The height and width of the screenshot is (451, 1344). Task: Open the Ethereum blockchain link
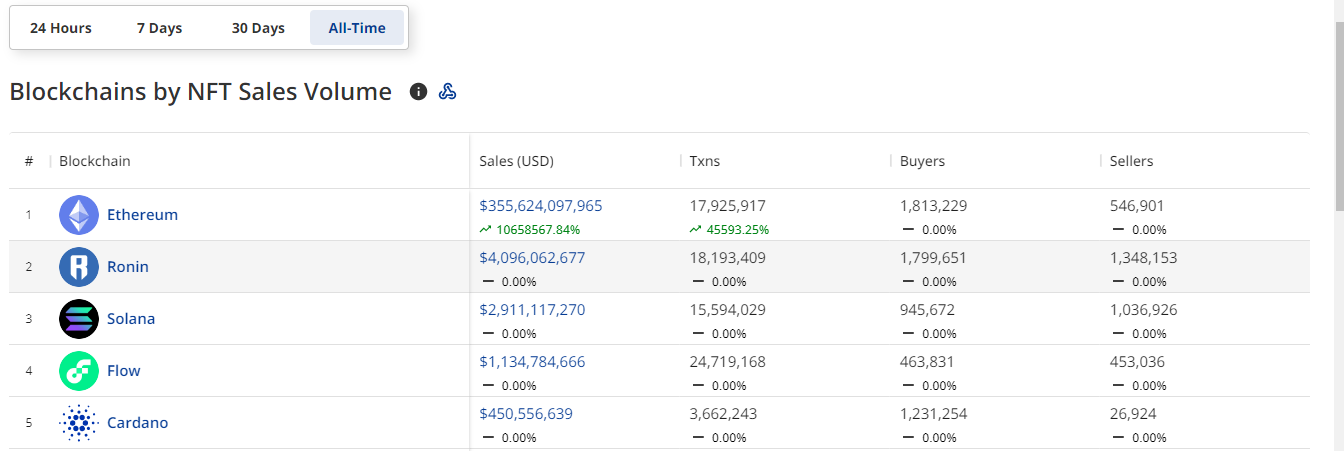pos(142,215)
